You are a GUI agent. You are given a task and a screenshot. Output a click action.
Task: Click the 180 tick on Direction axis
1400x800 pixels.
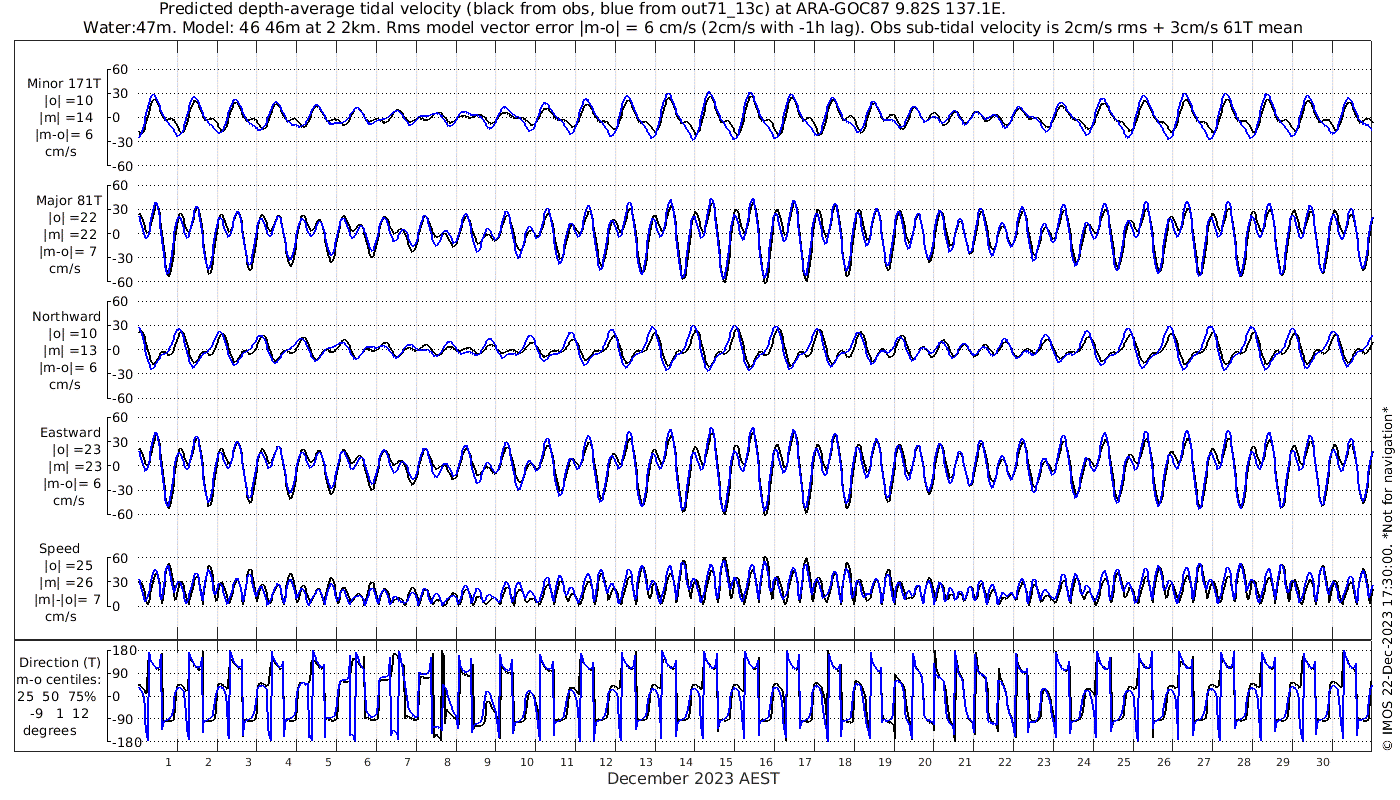[x=122, y=650]
